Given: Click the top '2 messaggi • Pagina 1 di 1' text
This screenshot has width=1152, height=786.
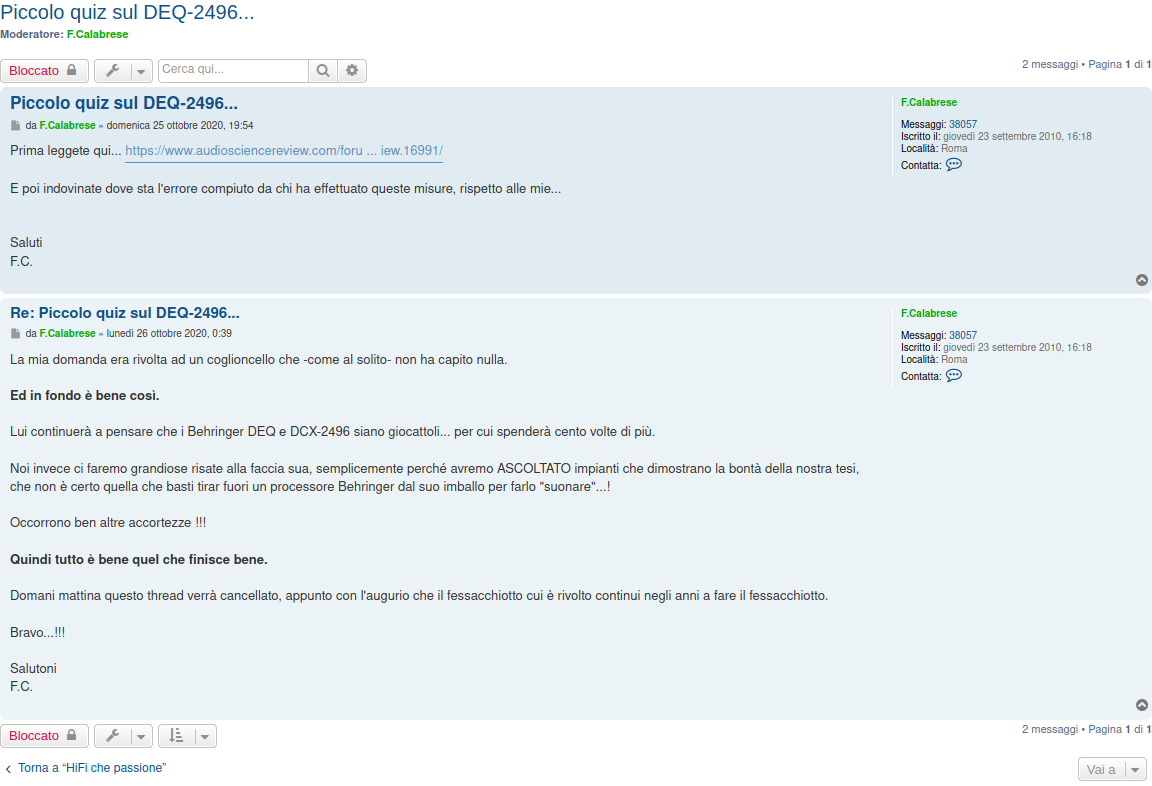Looking at the screenshot, I should click(1087, 65).
